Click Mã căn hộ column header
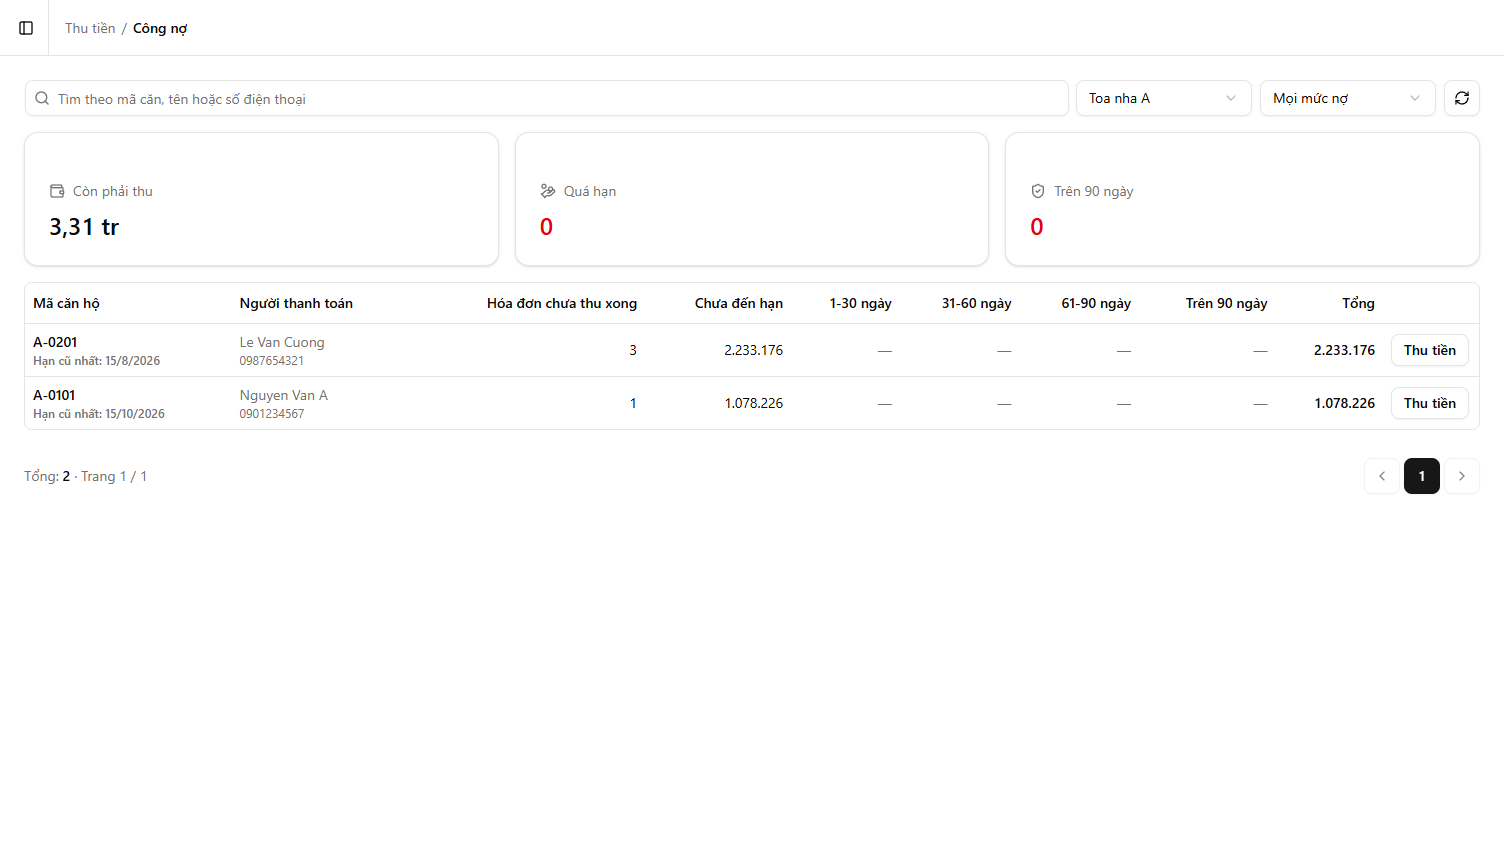This screenshot has width=1504, height=857. 67,303
